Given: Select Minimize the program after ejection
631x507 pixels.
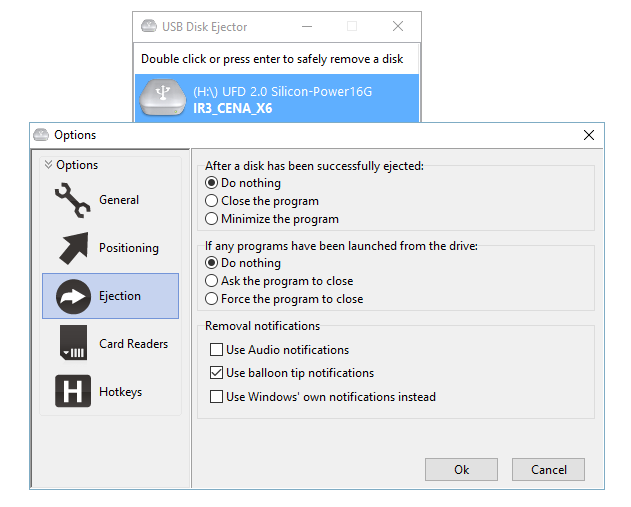Looking at the screenshot, I should click(211, 219).
